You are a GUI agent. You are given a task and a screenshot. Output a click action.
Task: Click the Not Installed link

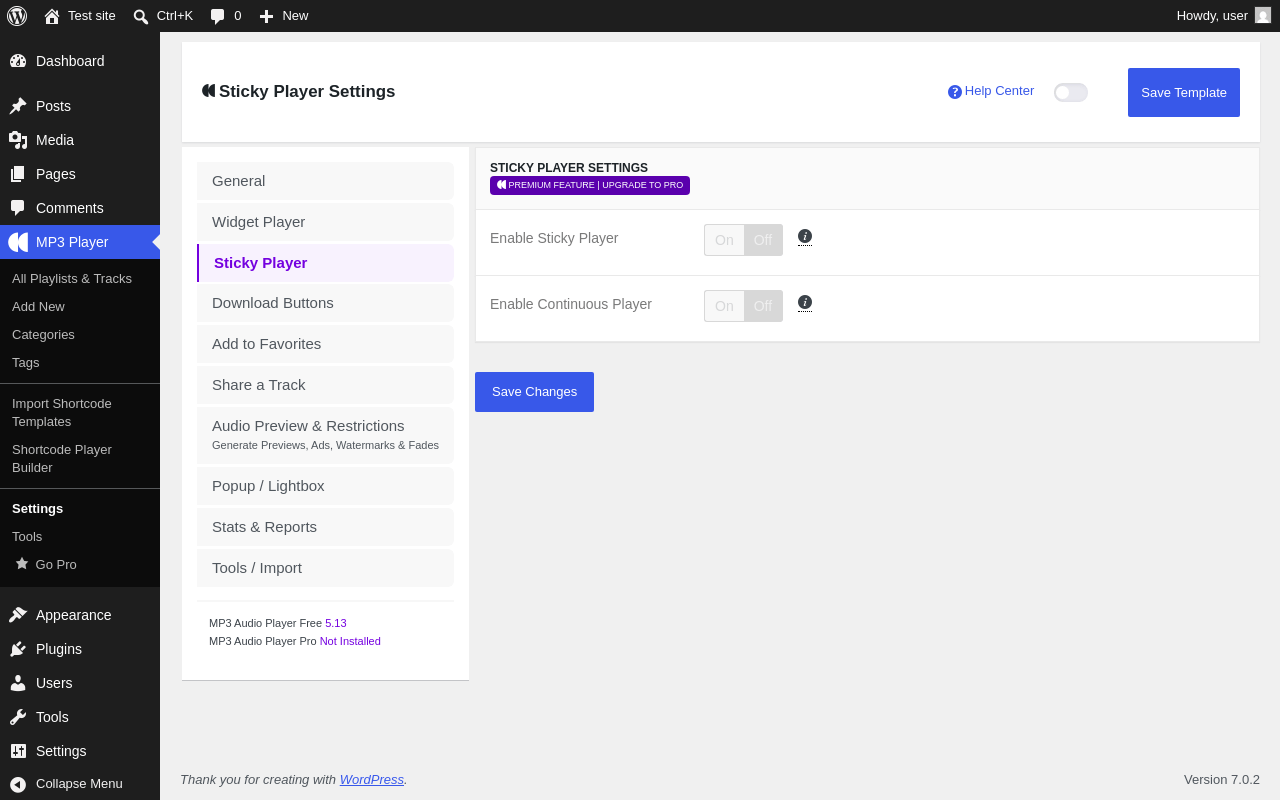pyautogui.click(x=350, y=641)
